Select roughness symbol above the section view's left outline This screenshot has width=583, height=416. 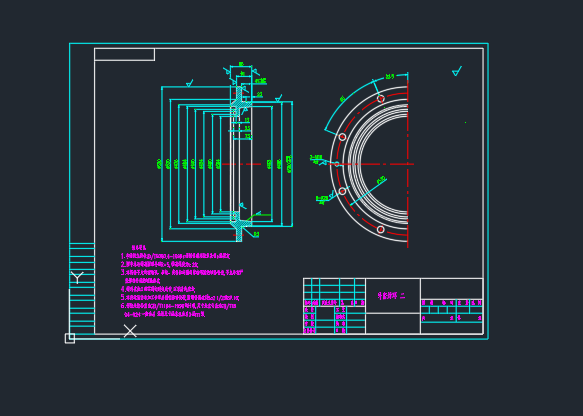click(190, 83)
